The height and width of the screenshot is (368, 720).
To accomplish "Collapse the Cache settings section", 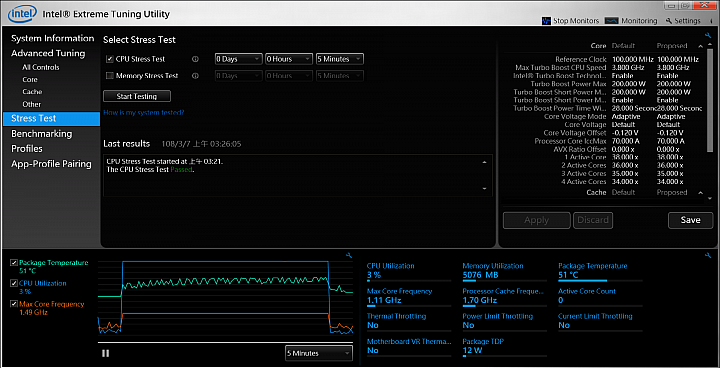I will (x=700, y=192).
